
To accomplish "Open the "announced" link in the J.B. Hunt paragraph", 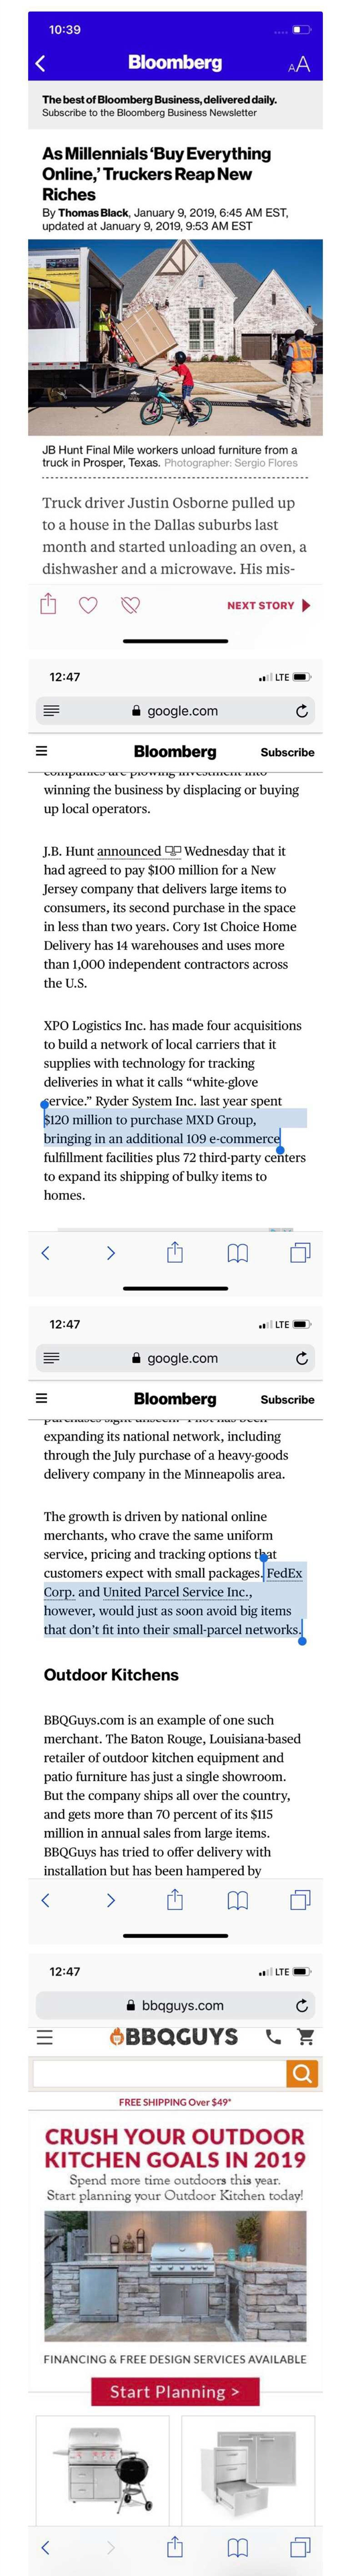I will [x=129, y=851].
